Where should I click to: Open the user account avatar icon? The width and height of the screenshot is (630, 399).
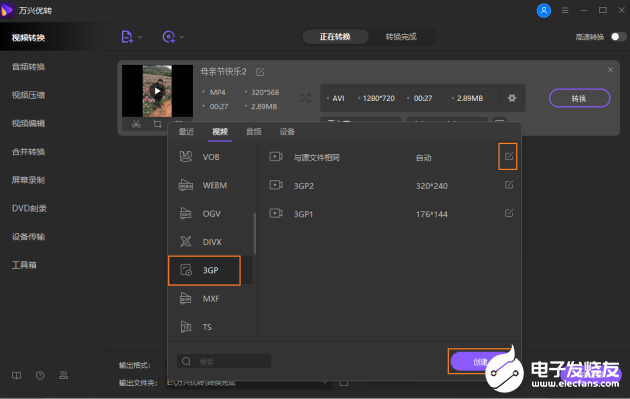click(x=544, y=10)
